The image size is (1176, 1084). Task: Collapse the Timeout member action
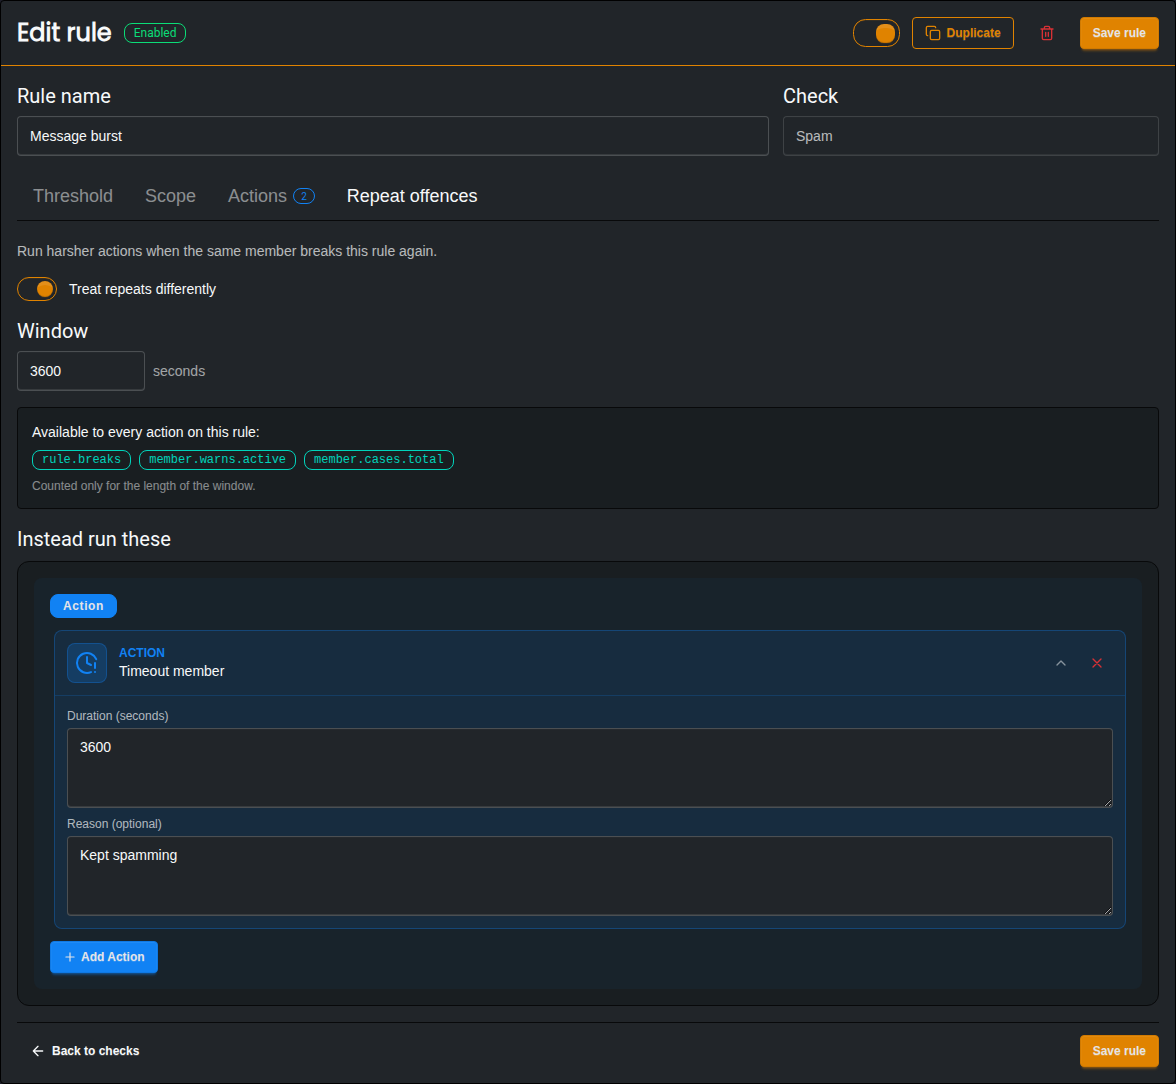pyautogui.click(x=1060, y=663)
